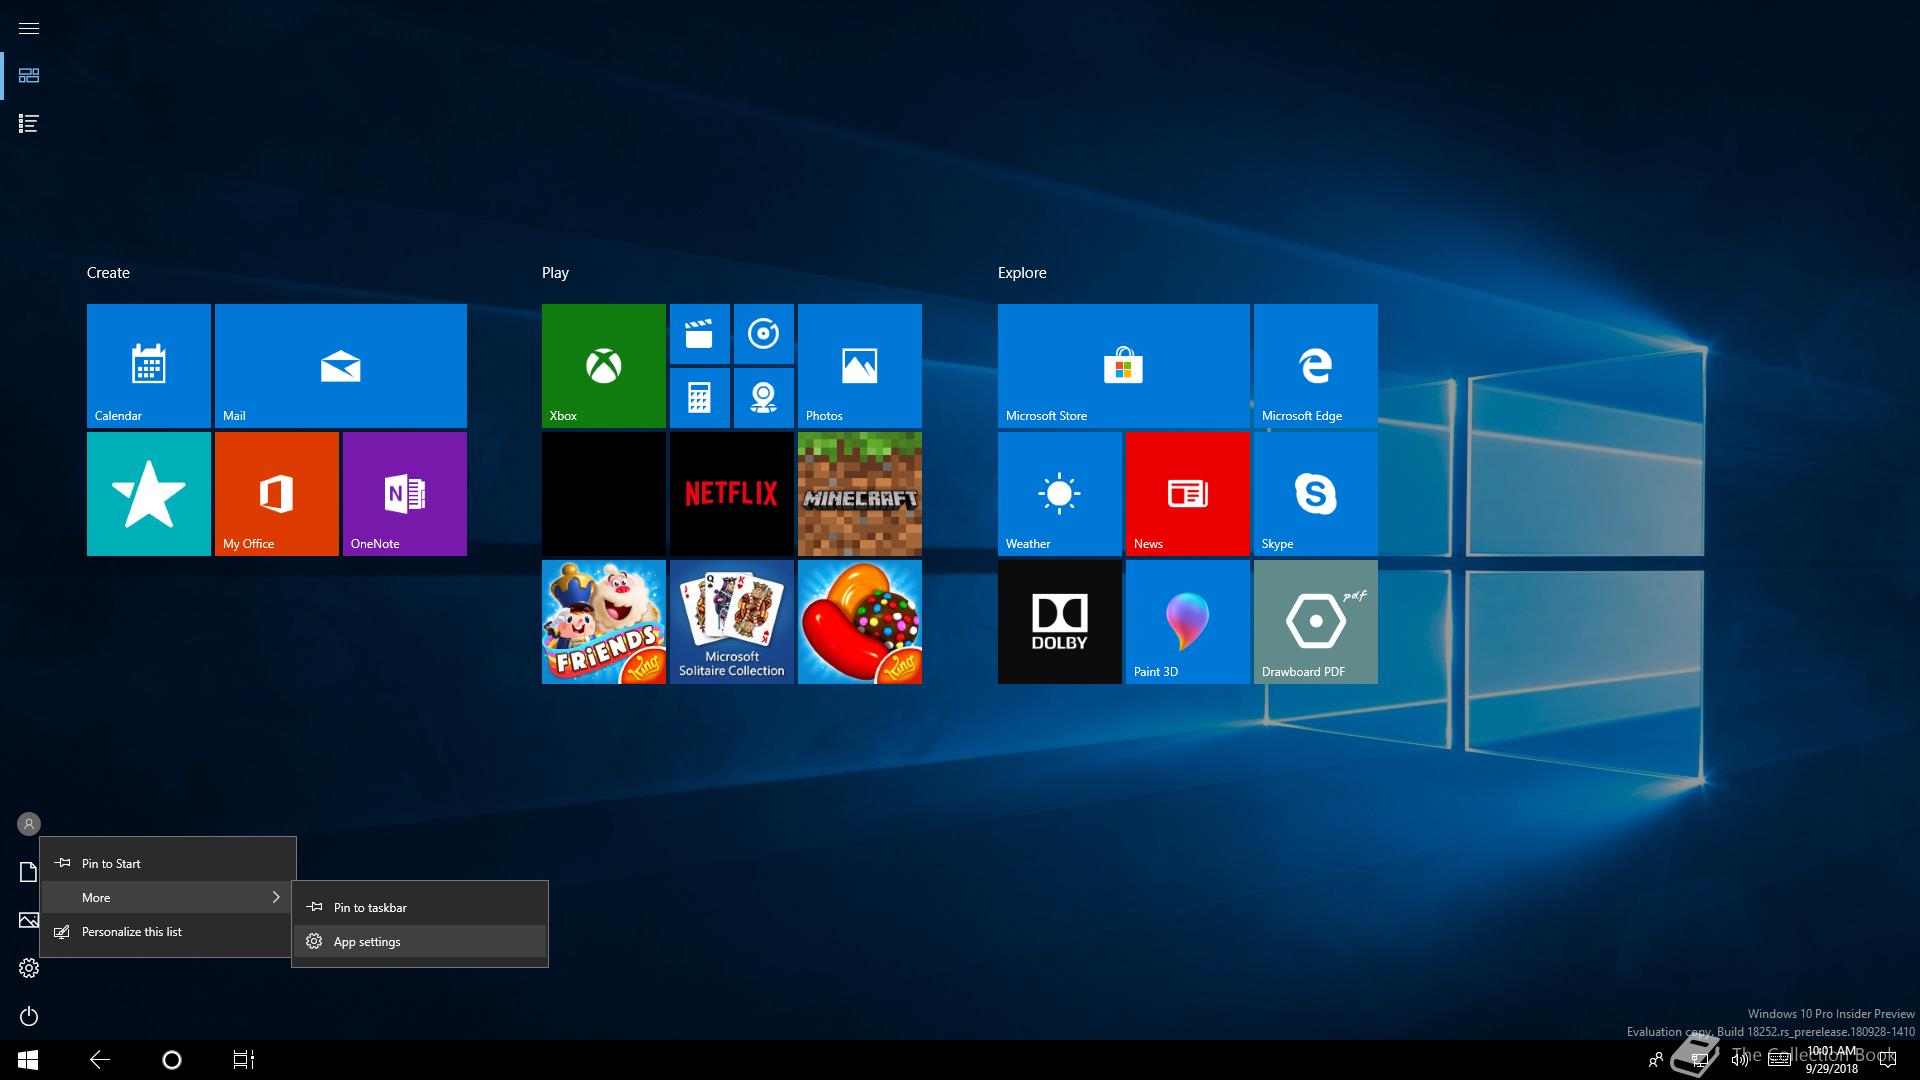Click the taskbar Back arrow
Viewport: 1920px width, 1080px height.
click(100, 1060)
